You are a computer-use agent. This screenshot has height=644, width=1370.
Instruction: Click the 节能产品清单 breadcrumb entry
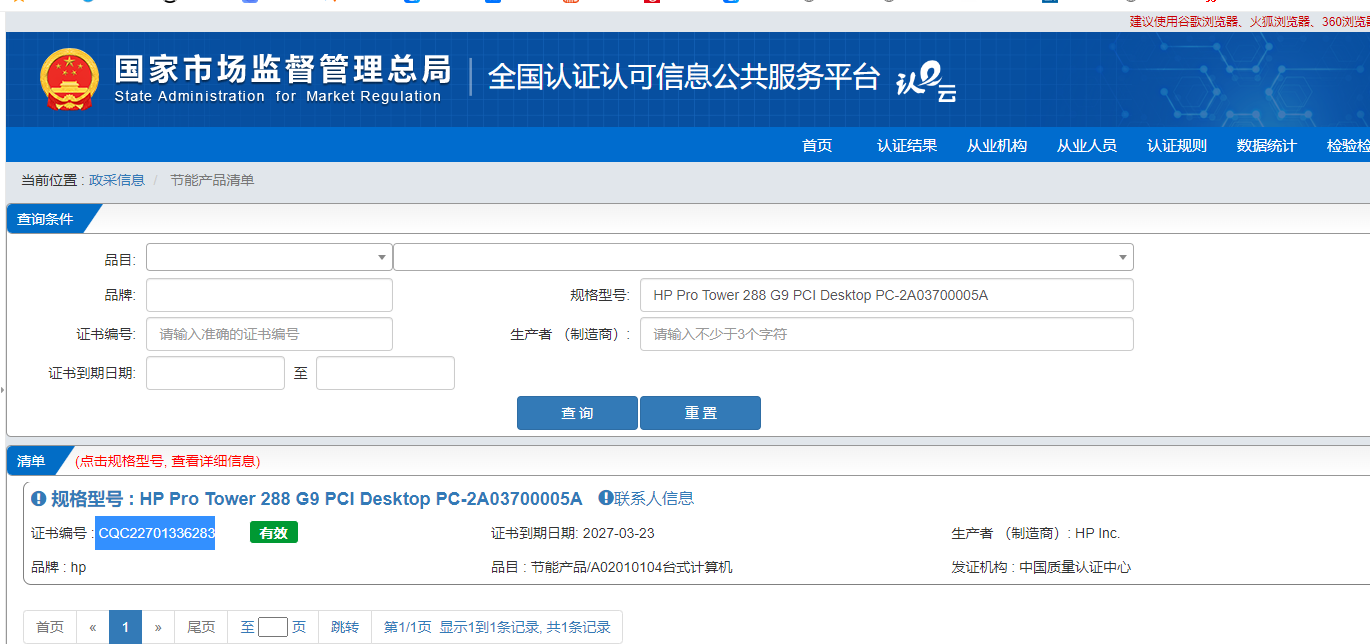pos(212,180)
